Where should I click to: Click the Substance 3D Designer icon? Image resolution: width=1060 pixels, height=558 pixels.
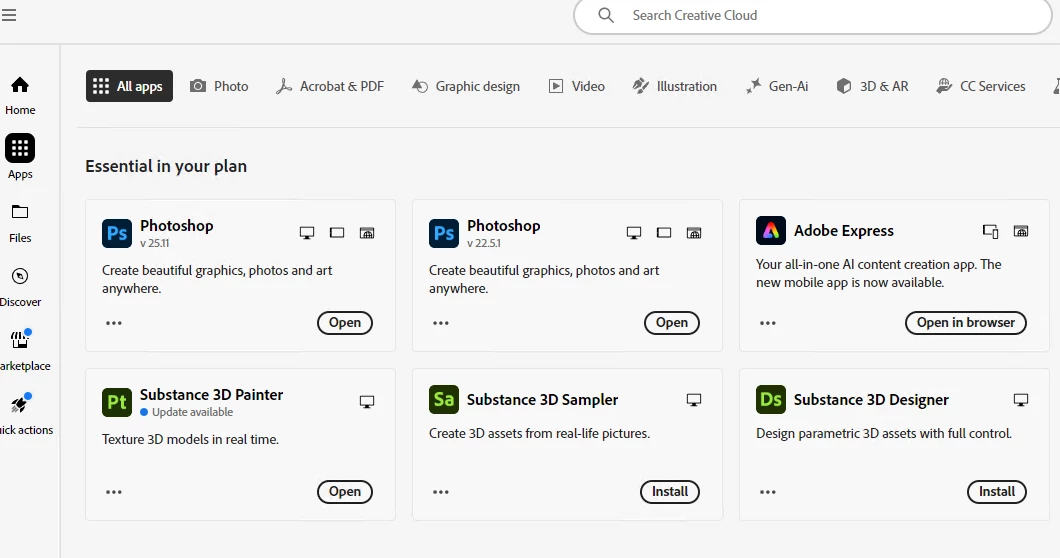(771, 400)
